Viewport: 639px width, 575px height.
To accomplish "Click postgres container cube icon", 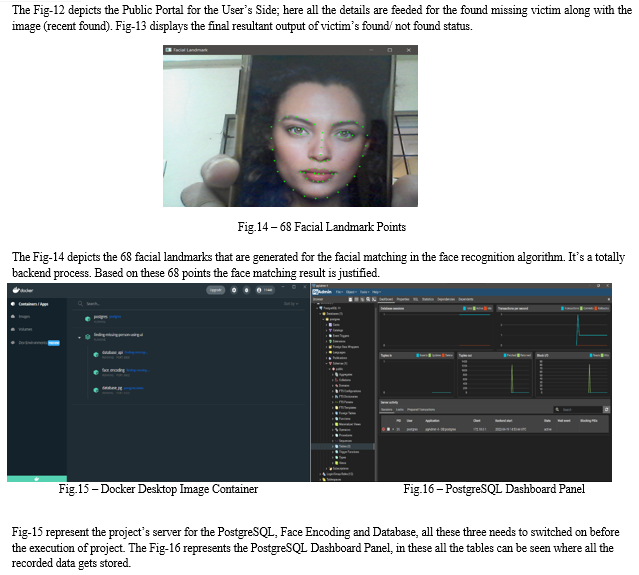I will coord(88,319).
